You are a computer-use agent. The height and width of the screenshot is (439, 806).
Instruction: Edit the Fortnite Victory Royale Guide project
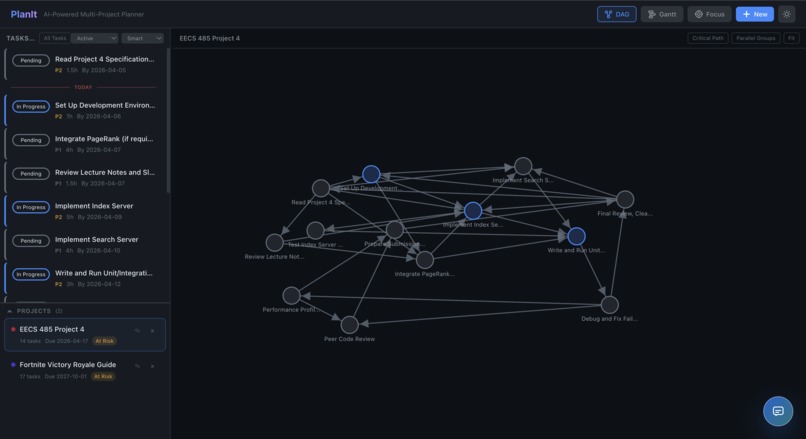pyautogui.click(x=137, y=366)
